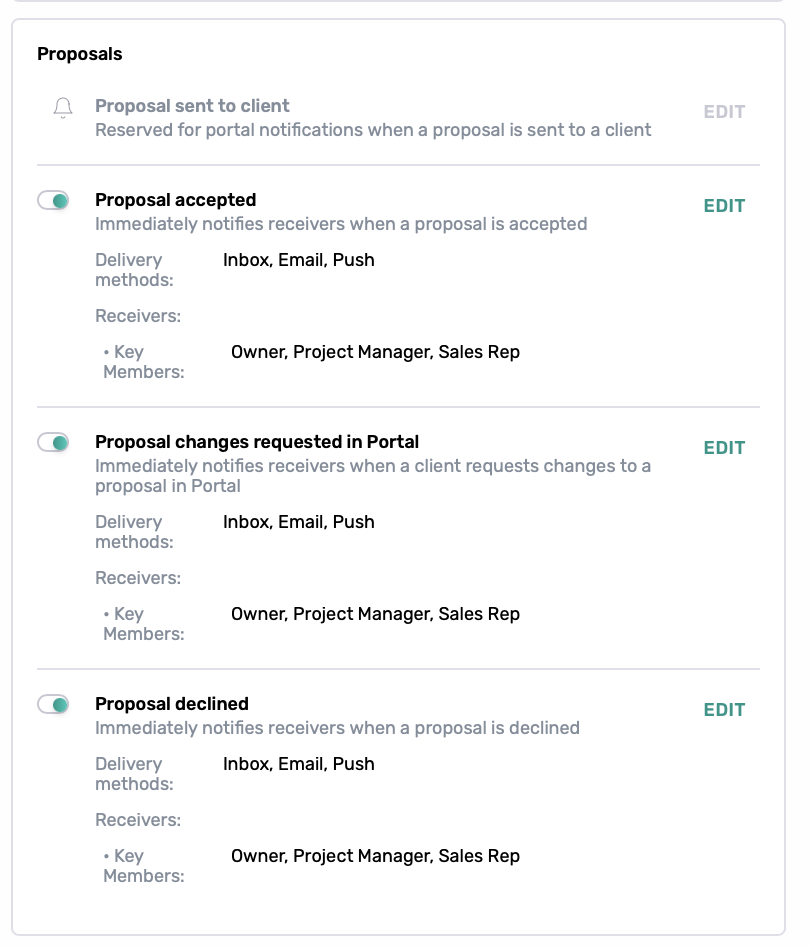Toggle off Proposal accepted notification
This screenshot has width=810, height=946.
coord(53,200)
